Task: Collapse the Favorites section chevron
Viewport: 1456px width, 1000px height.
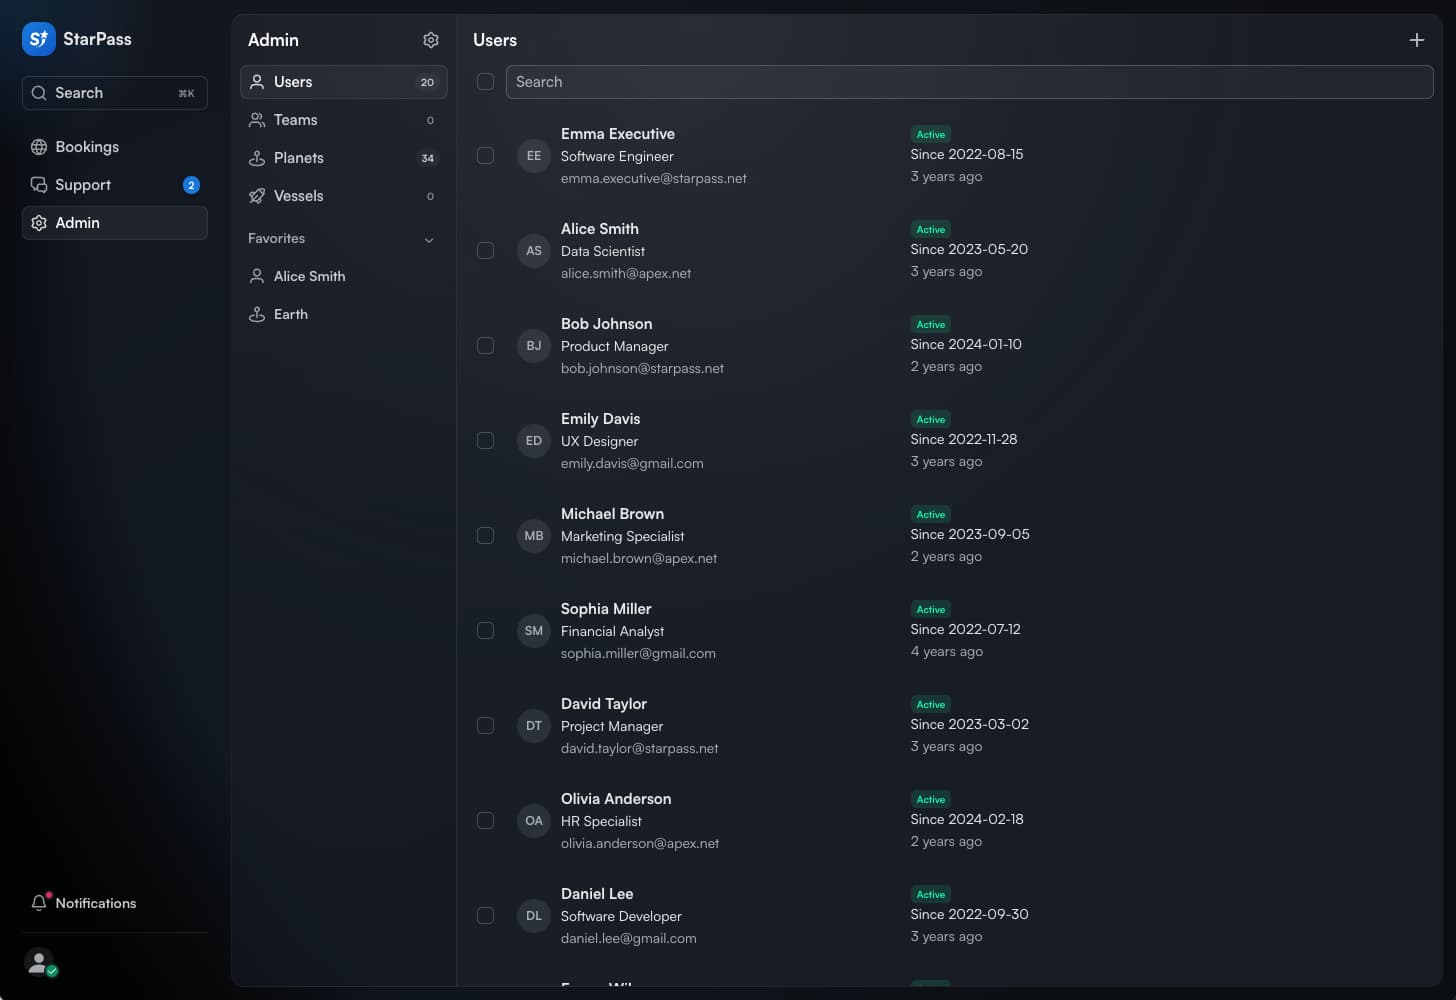Action: pos(429,239)
